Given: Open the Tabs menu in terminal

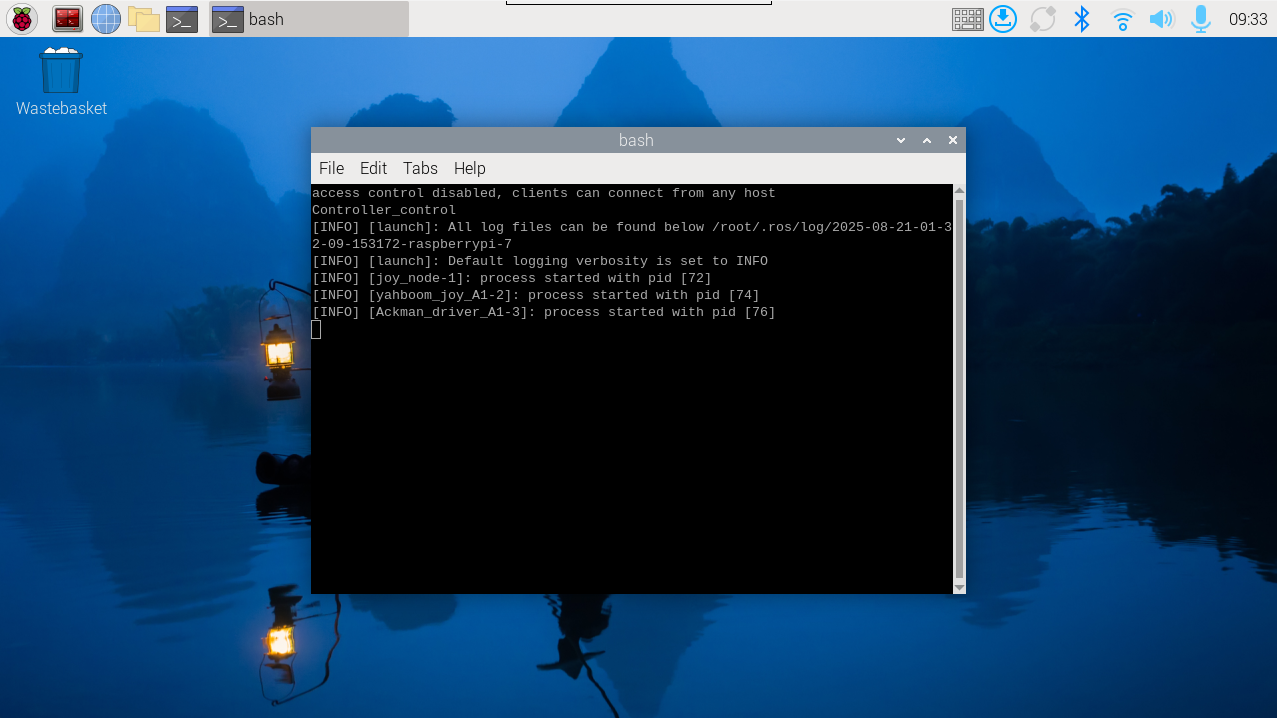Looking at the screenshot, I should click(x=420, y=168).
